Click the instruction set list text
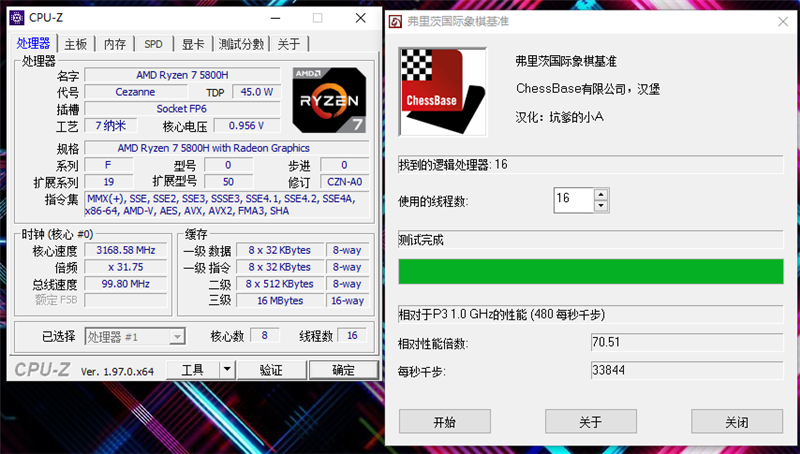The image size is (800, 454). (x=227, y=205)
